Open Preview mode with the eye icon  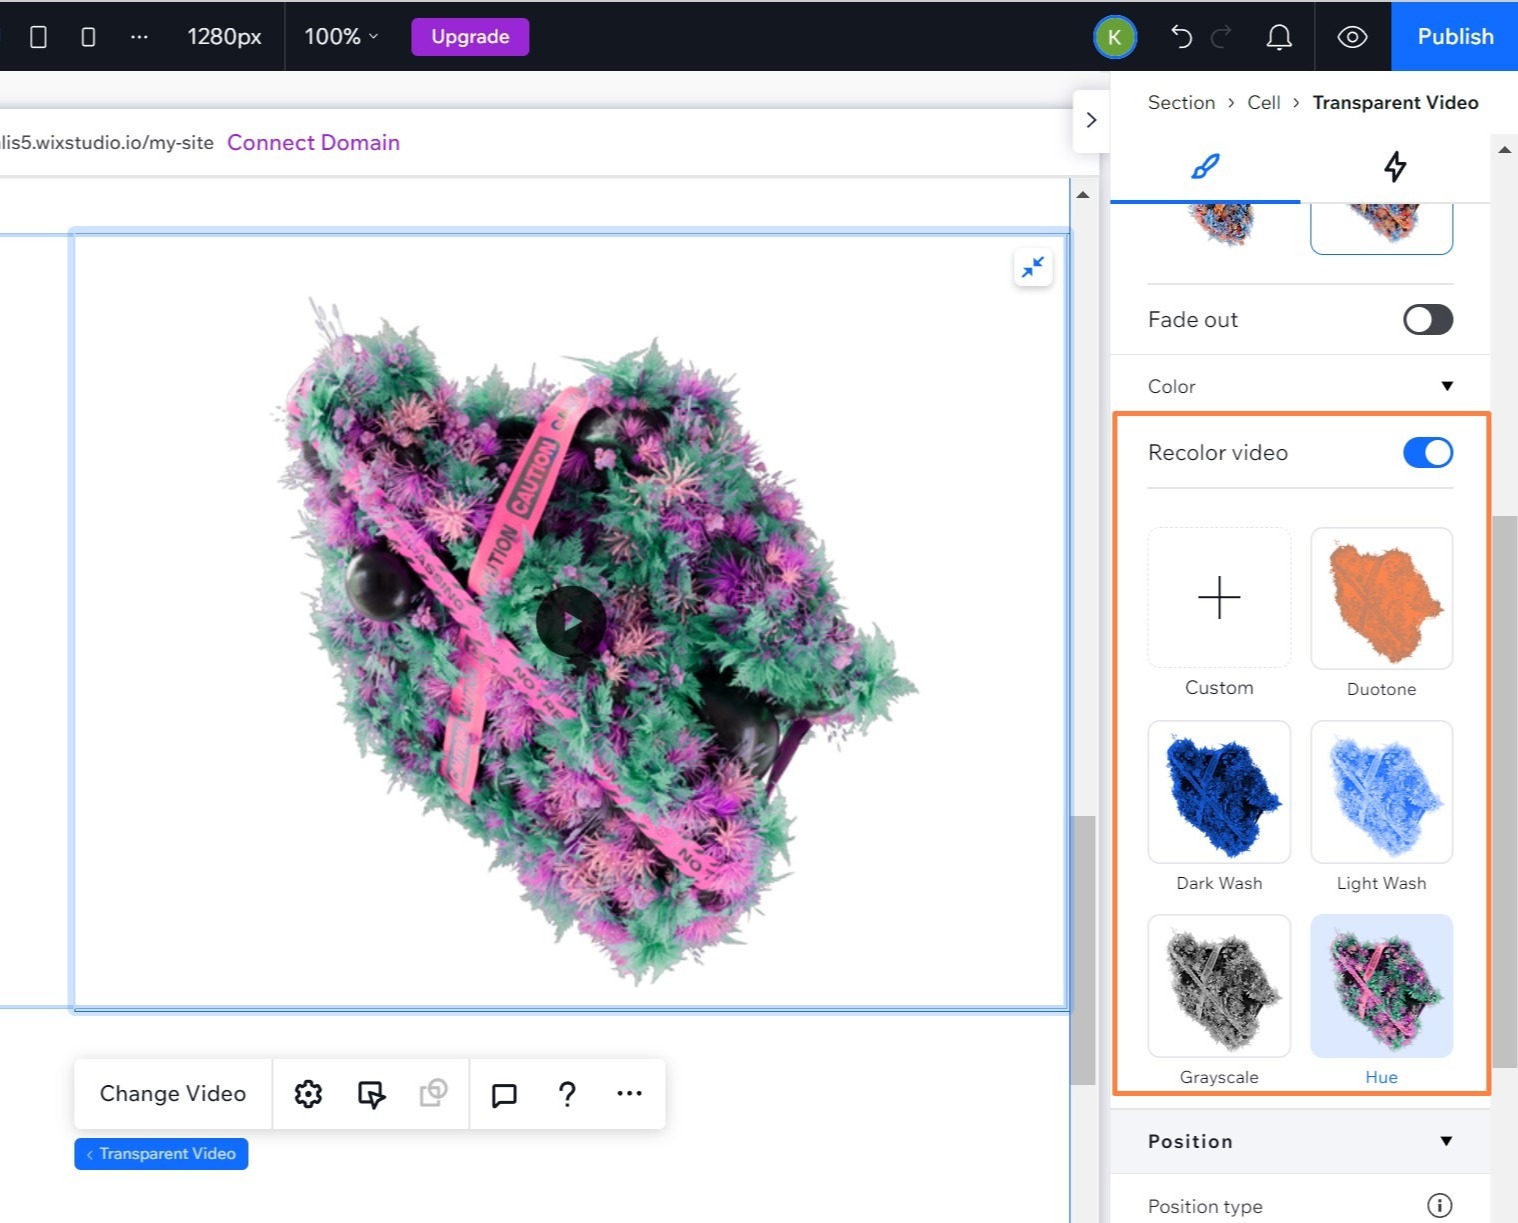[1352, 36]
